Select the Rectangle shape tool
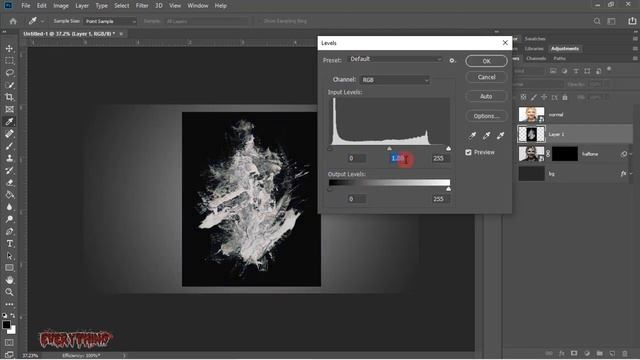 pyautogui.click(x=9, y=268)
